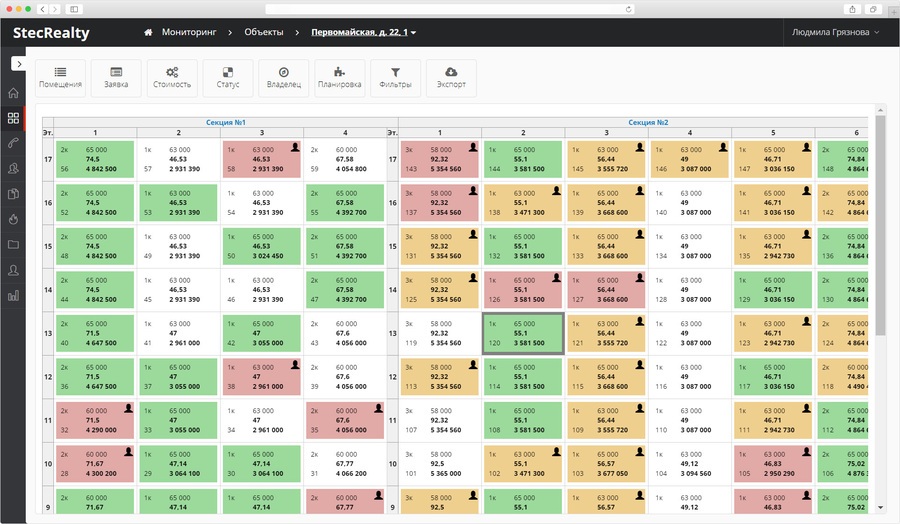Click the StecRealty logo

(51, 33)
